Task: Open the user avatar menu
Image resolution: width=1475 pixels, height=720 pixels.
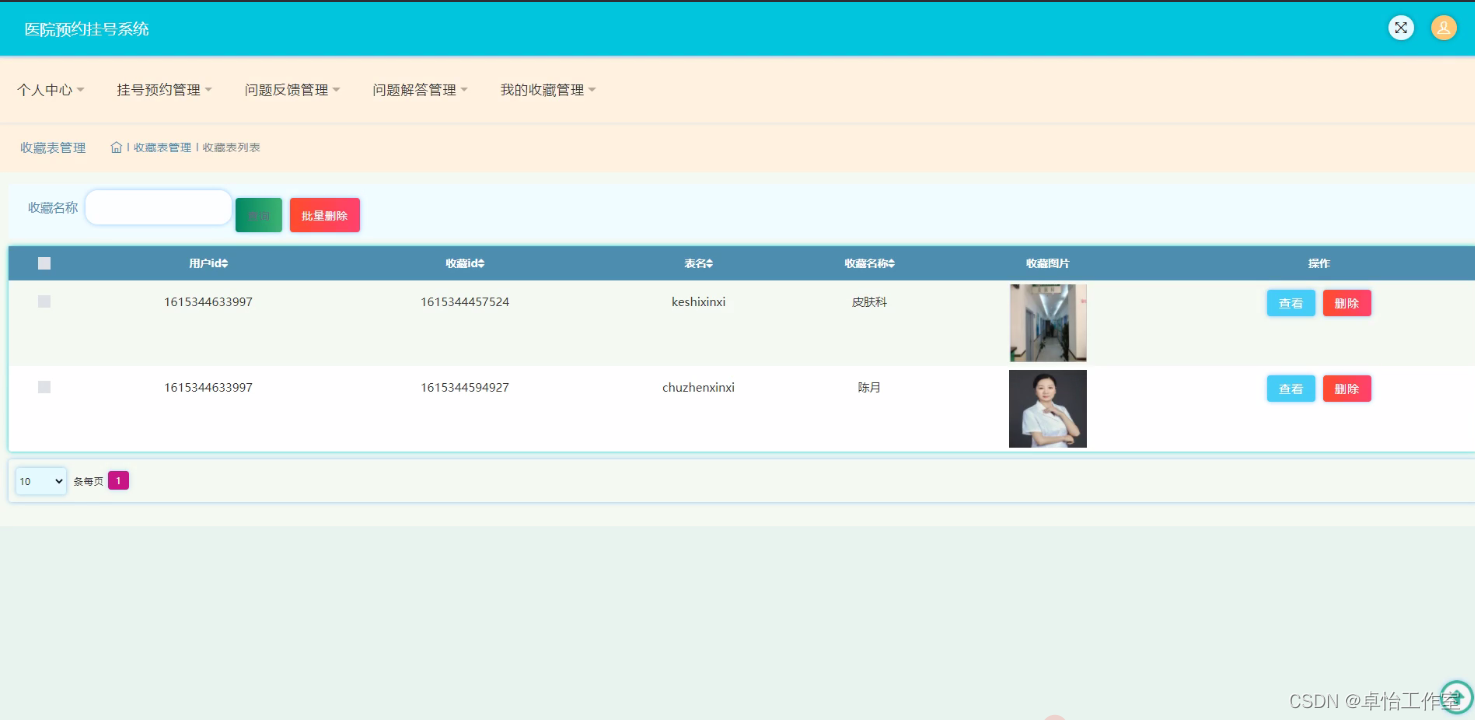Action: click(x=1443, y=28)
